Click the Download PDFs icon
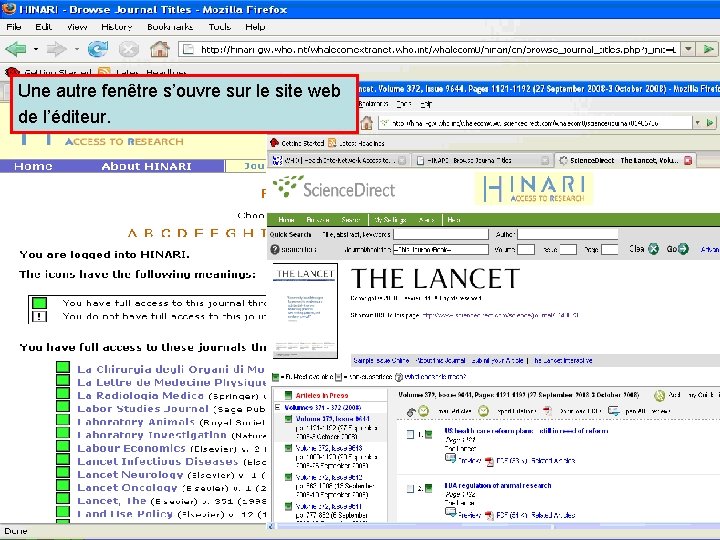 [547, 411]
